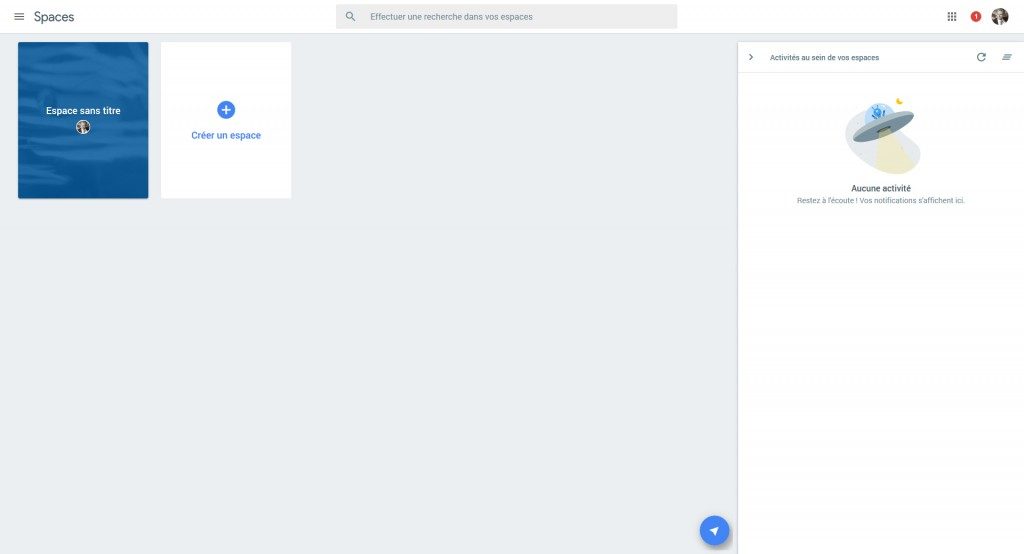Click the blue floating post button

point(714,530)
